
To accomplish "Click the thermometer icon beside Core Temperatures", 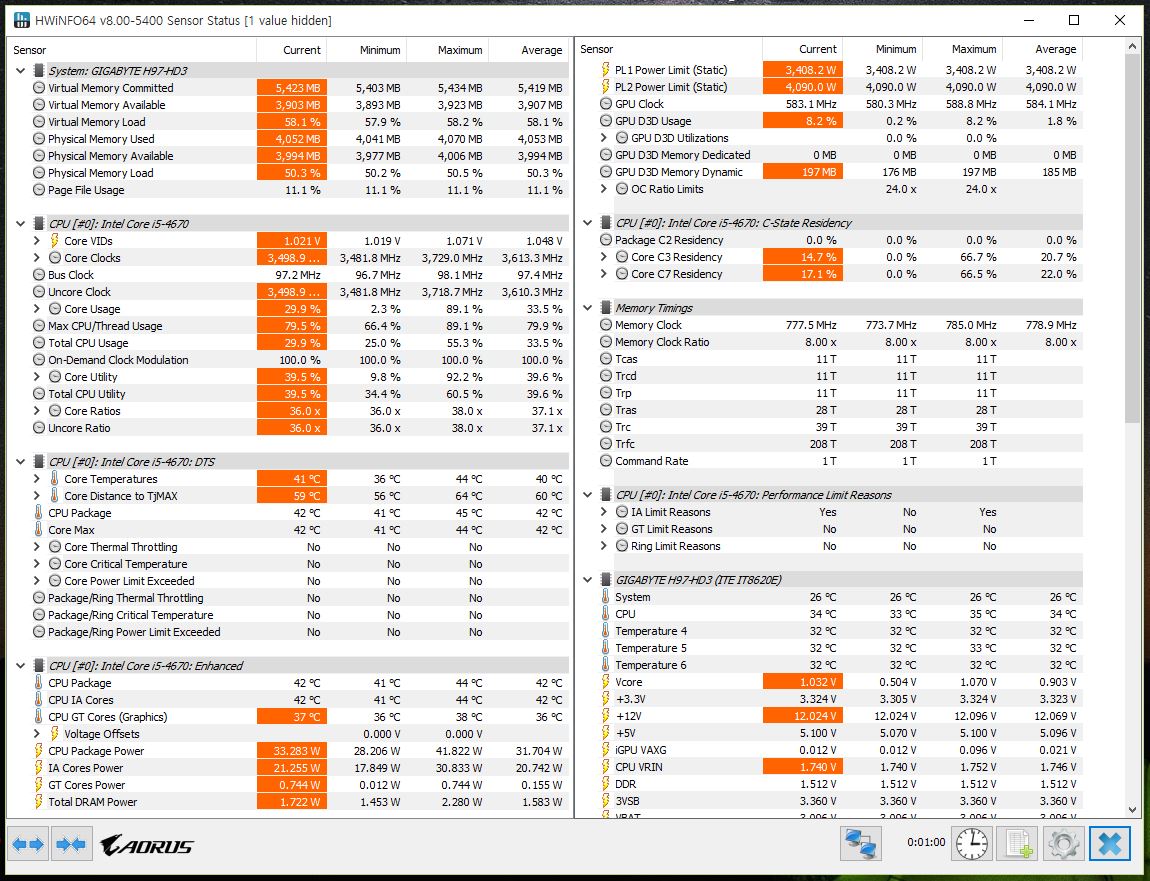I will click(x=54, y=478).
